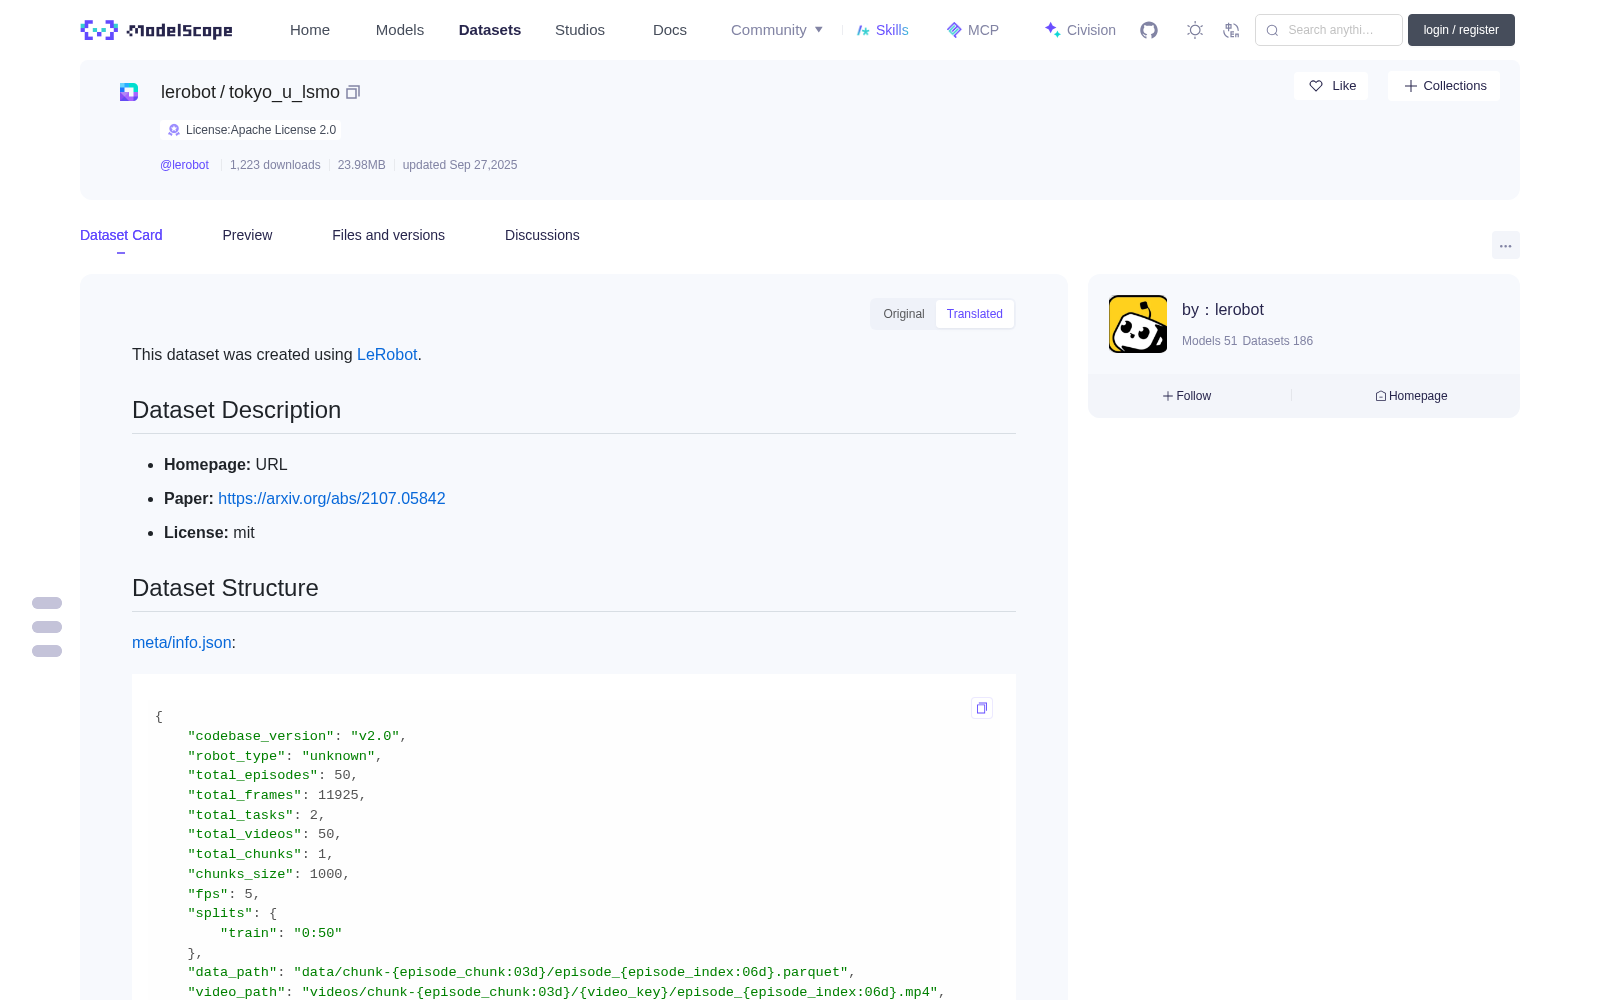Viewport: 1600px width, 1000px height.
Task: Click the 'Datasets 186' count text
Action: pyautogui.click(x=1278, y=341)
